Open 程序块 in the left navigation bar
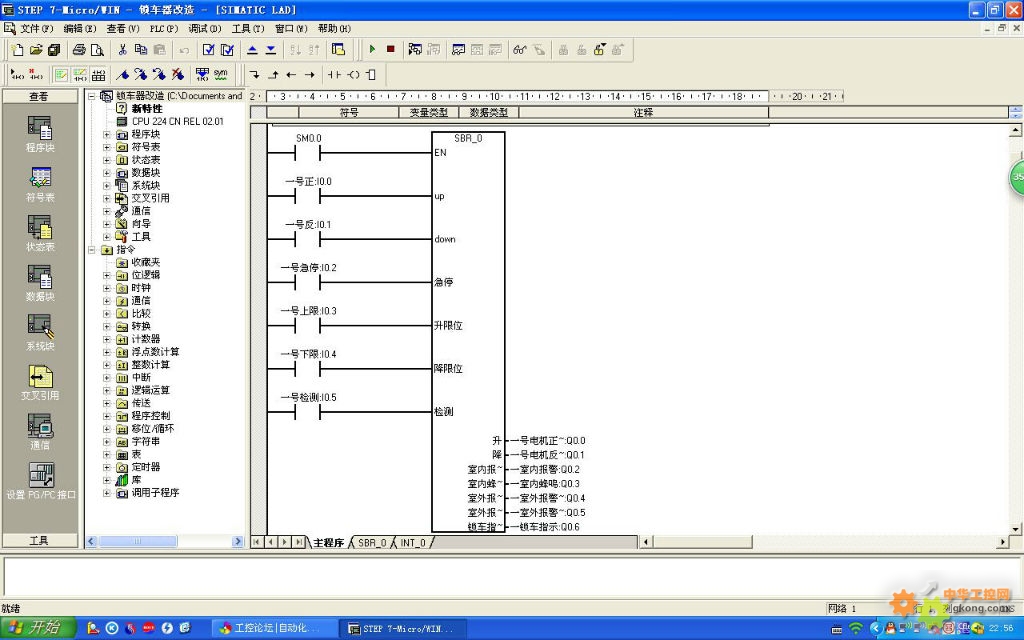Viewport: 1024px width, 640px height. click(39, 134)
